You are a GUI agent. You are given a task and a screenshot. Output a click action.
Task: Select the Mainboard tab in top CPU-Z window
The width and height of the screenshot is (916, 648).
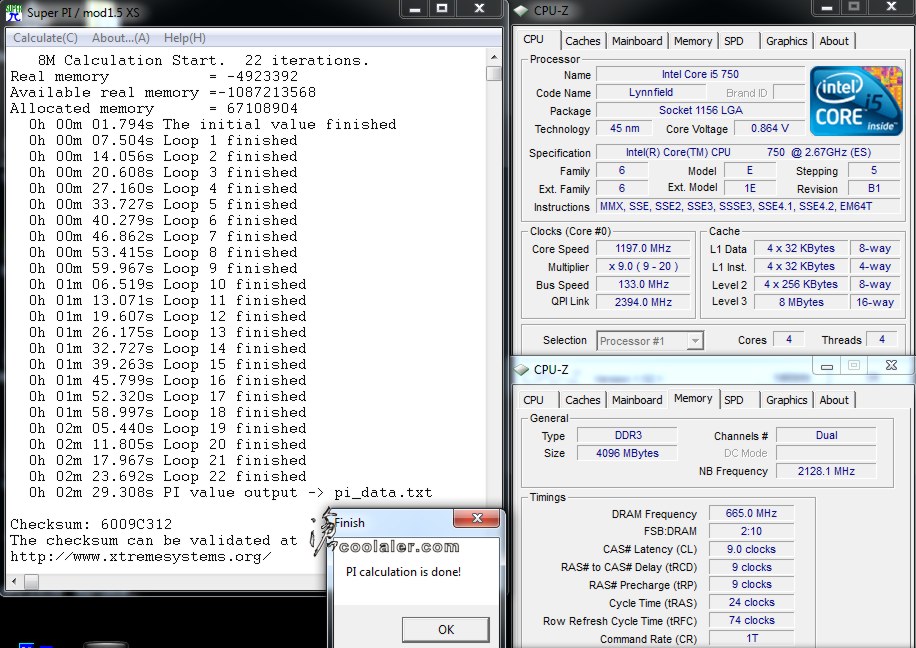tap(637, 41)
